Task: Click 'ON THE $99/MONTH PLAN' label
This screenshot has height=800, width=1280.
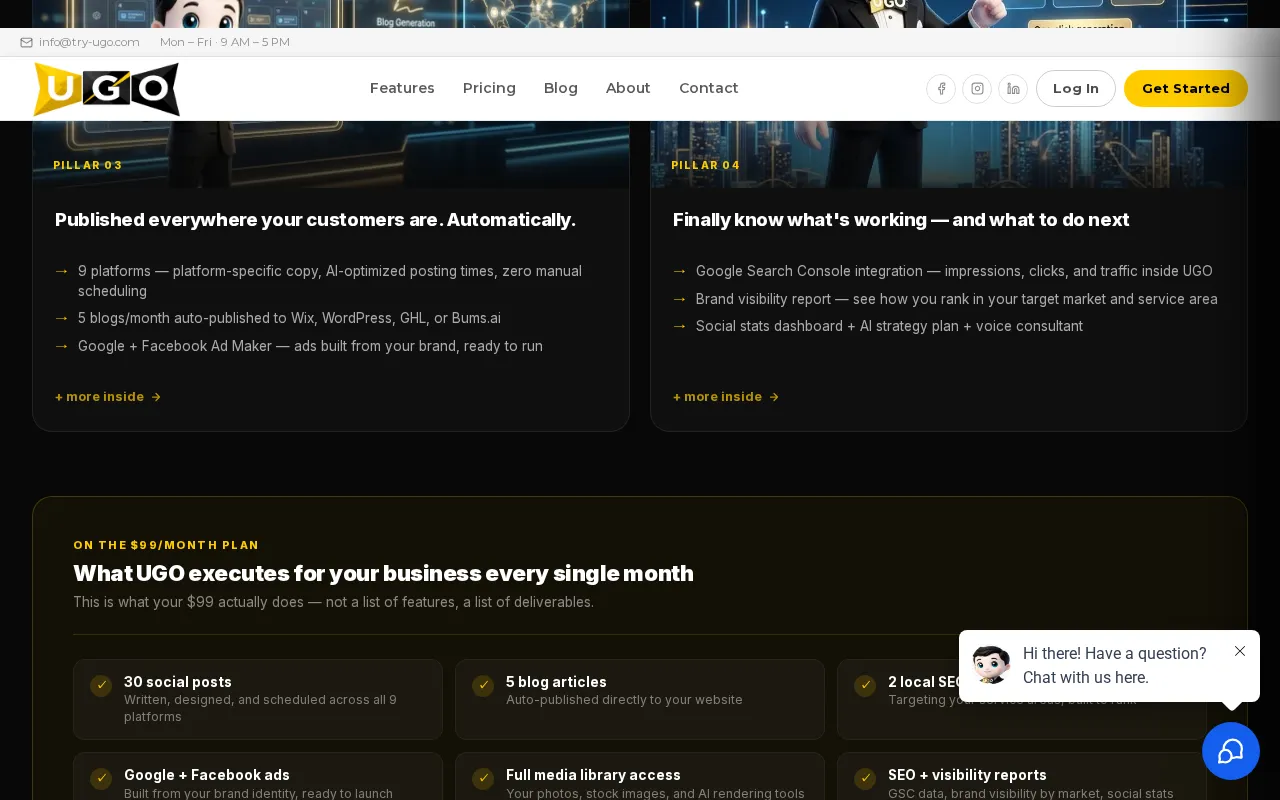Action: point(166,546)
